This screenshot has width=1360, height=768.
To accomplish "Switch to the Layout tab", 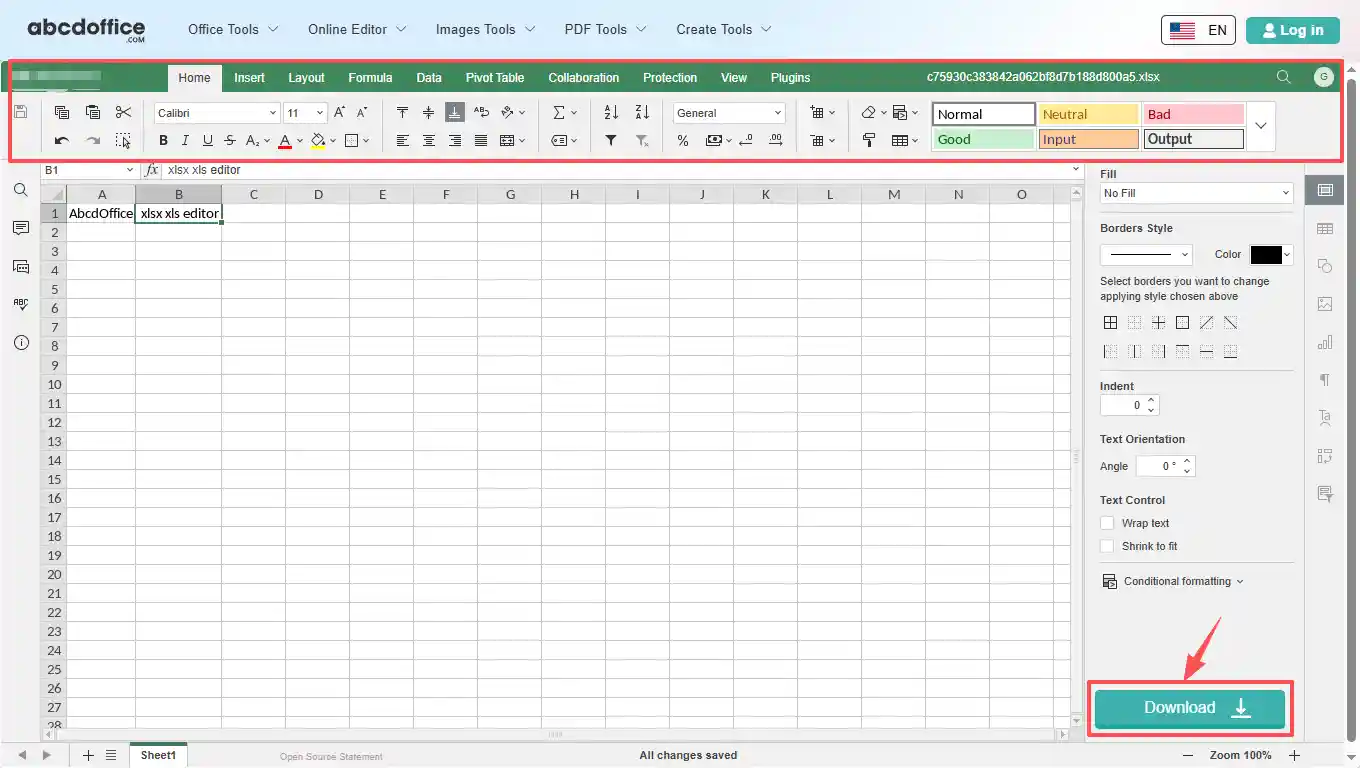I will (306, 77).
